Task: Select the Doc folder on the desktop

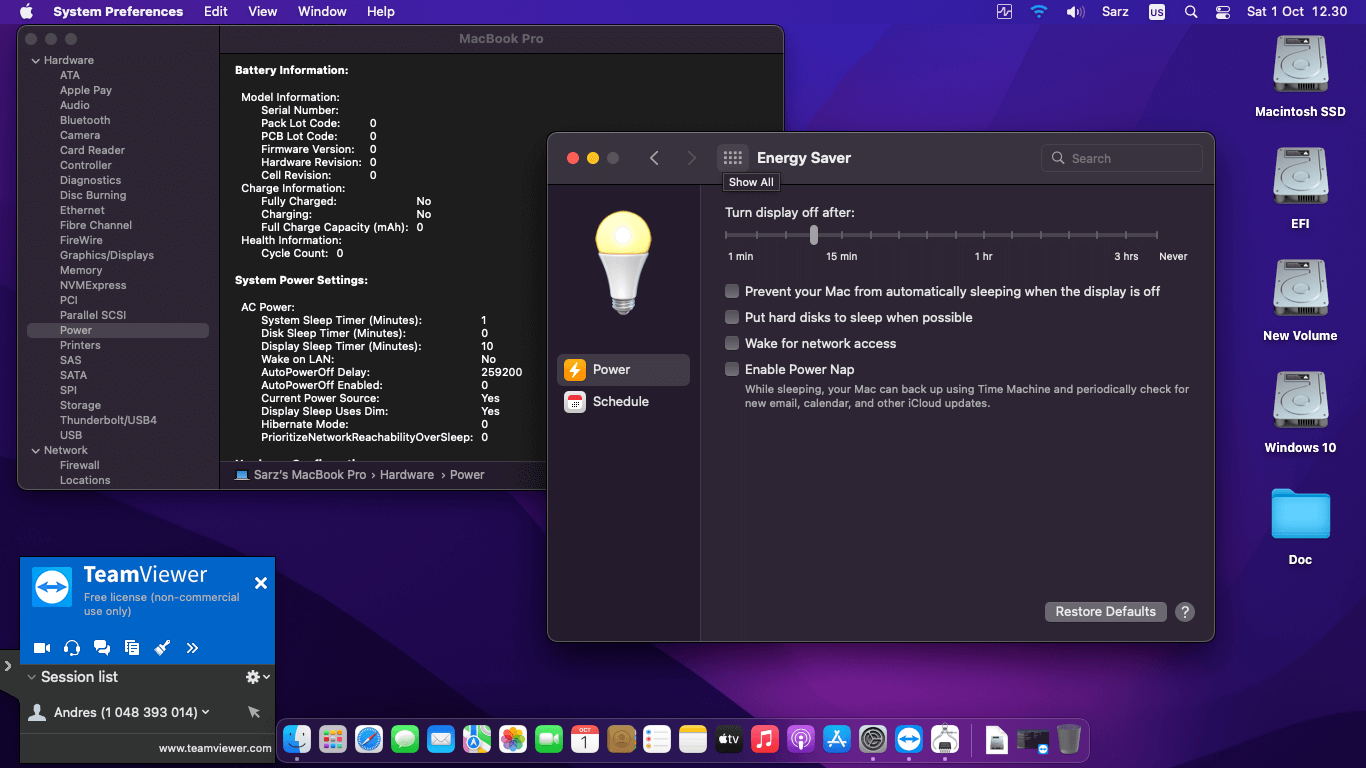Action: [x=1300, y=526]
